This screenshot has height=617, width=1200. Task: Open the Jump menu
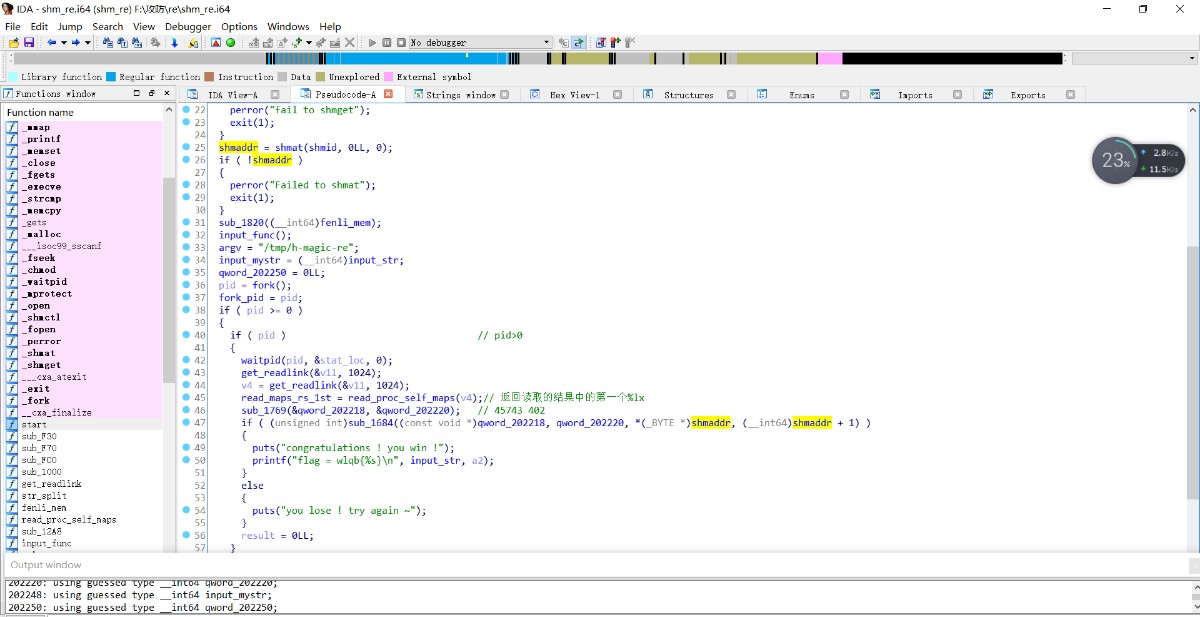coord(70,26)
